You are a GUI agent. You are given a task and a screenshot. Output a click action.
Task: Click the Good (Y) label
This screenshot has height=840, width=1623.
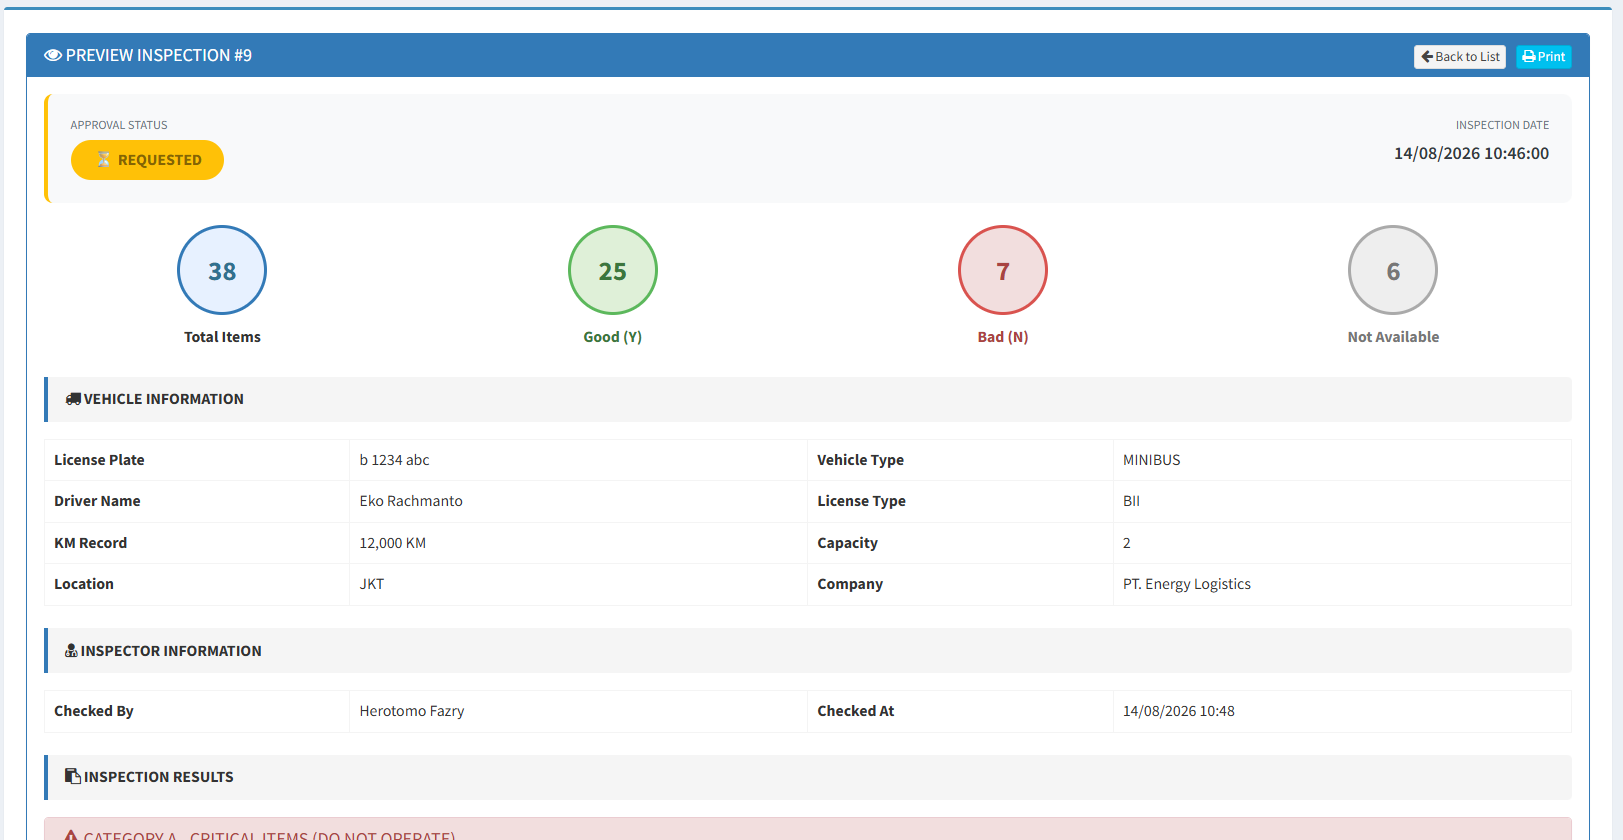613,337
